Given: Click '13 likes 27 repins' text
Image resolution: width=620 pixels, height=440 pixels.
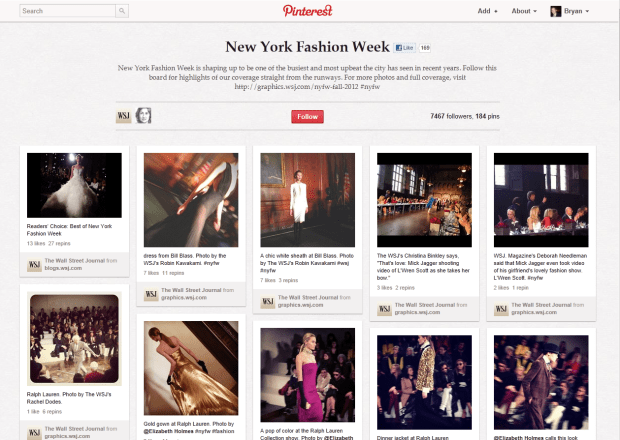Looking at the screenshot, I should tap(49, 244).
